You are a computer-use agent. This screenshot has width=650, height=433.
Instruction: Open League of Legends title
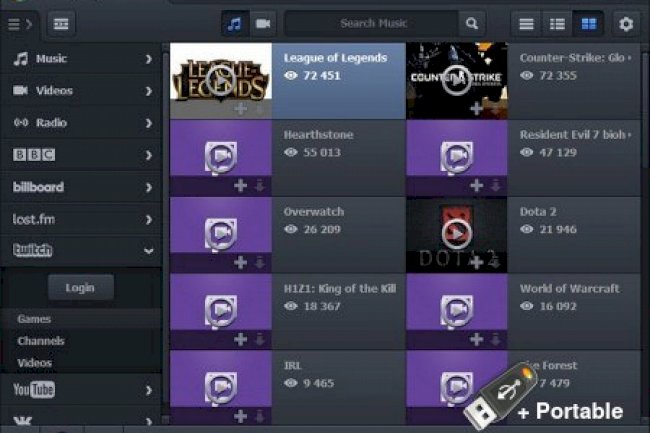(335, 58)
